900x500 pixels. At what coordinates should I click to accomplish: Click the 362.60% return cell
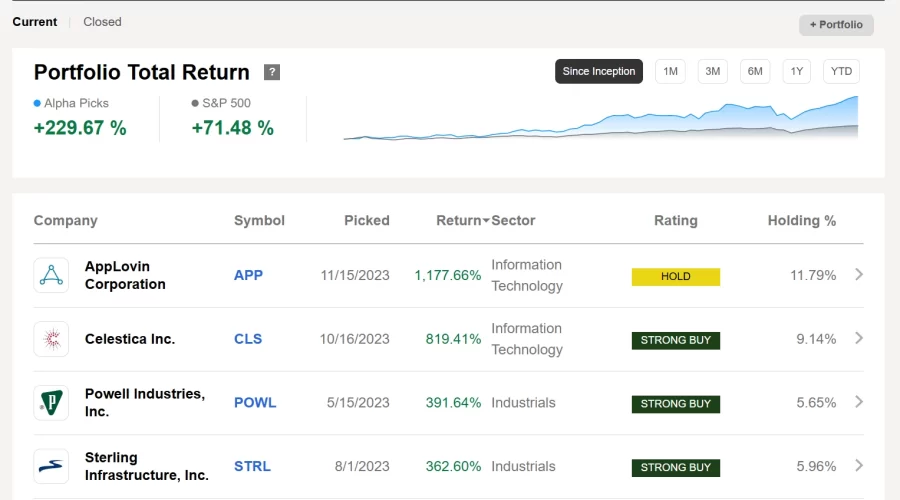coord(453,466)
